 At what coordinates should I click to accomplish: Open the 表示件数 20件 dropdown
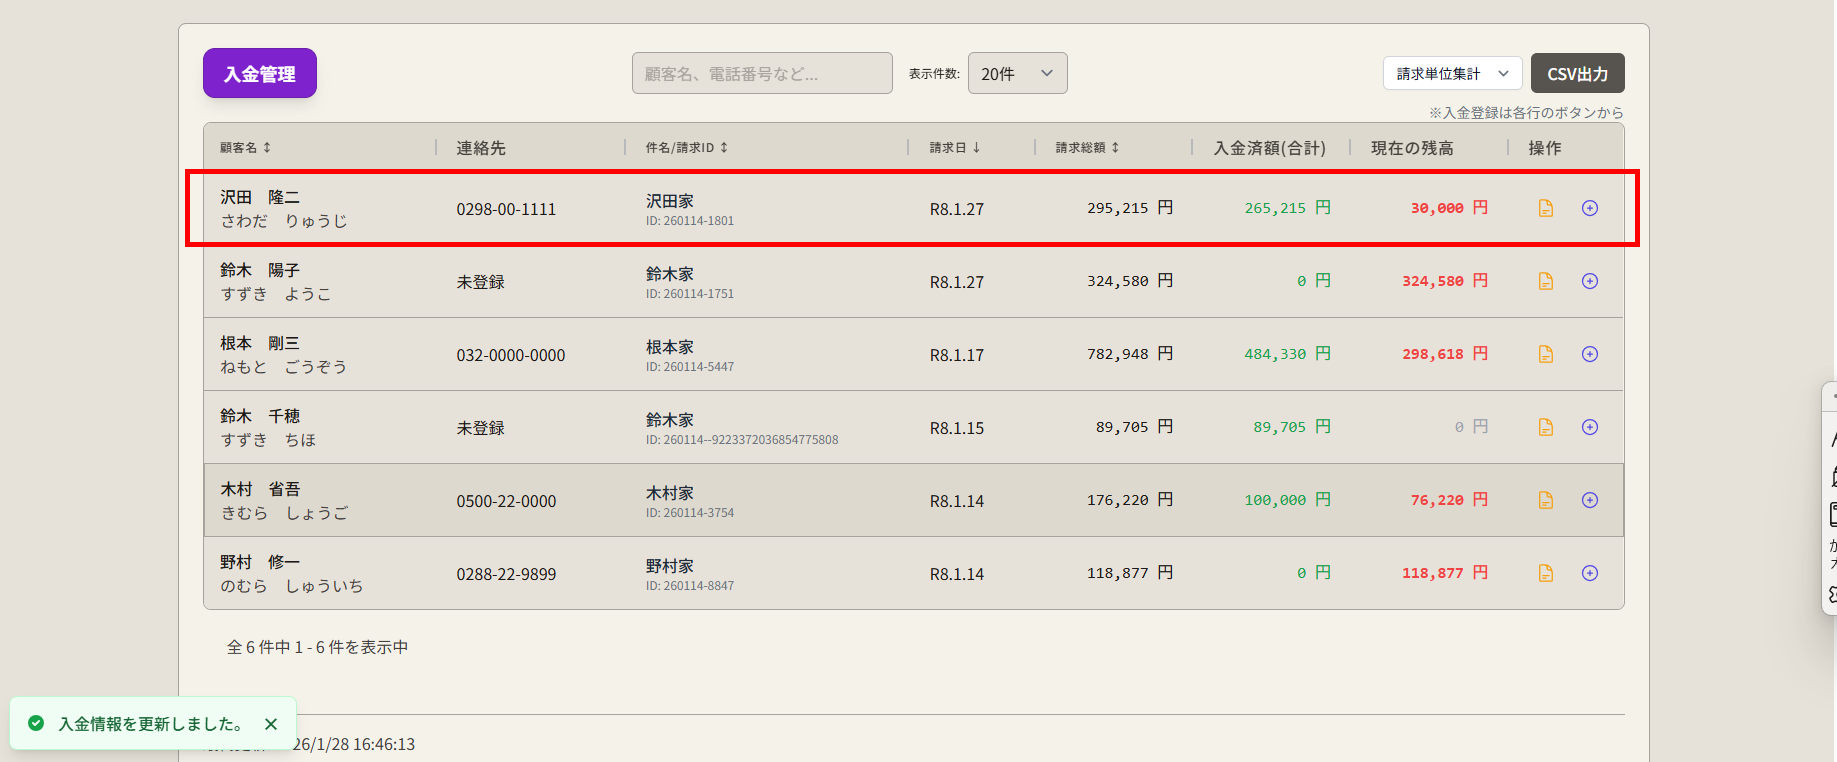[1017, 74]
